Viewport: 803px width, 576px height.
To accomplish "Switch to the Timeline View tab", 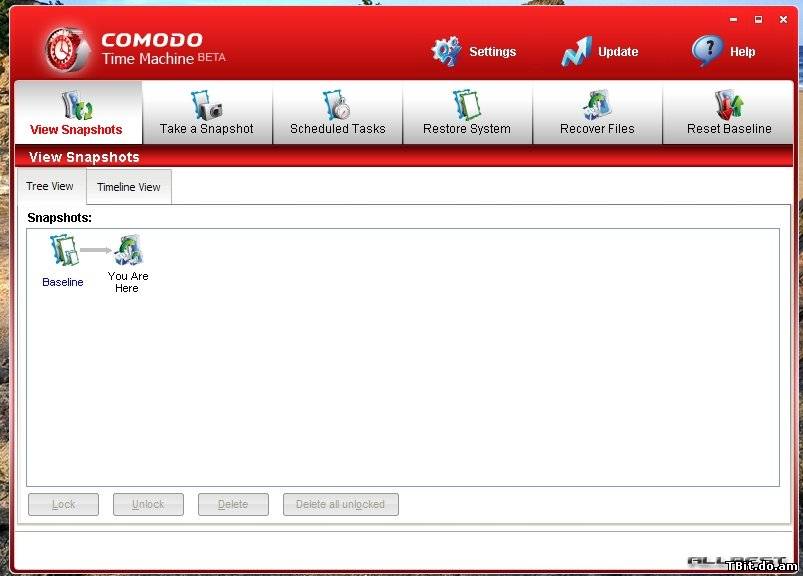I will (129, 187).
